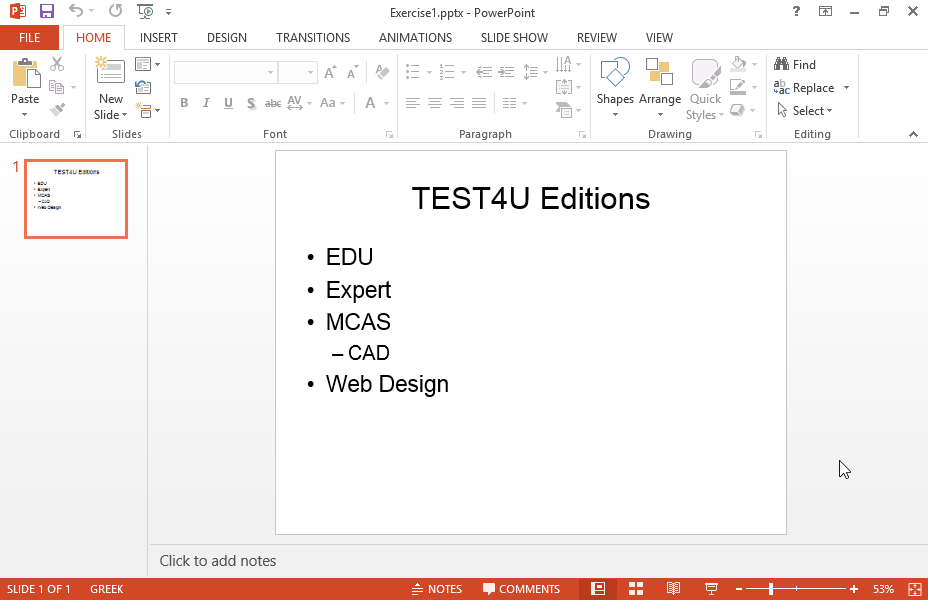Toggle Text Shadow
The width and height of the screenshot is (928, 600).
tap(251, 103)
